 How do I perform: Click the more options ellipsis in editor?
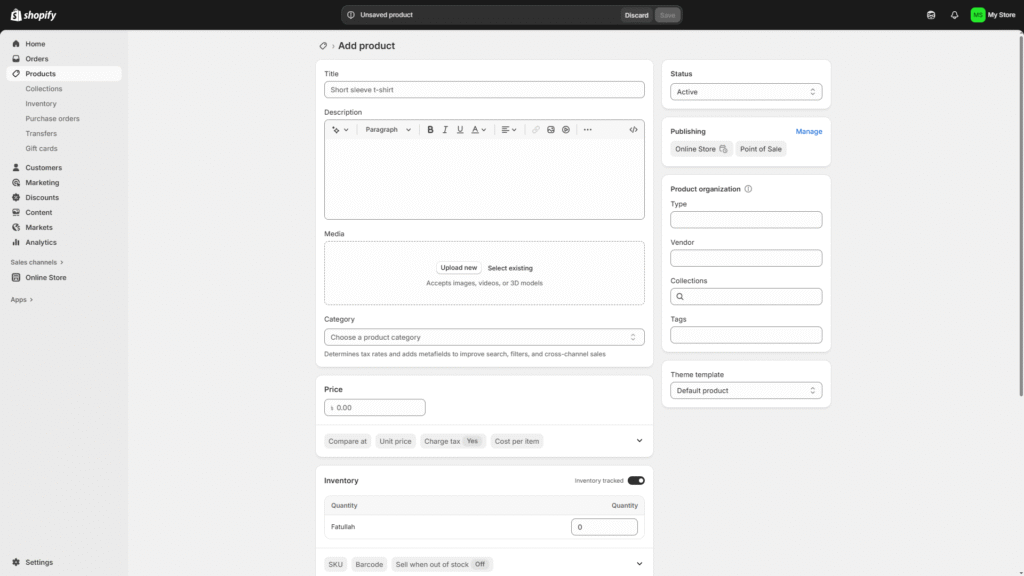point(587,130)
